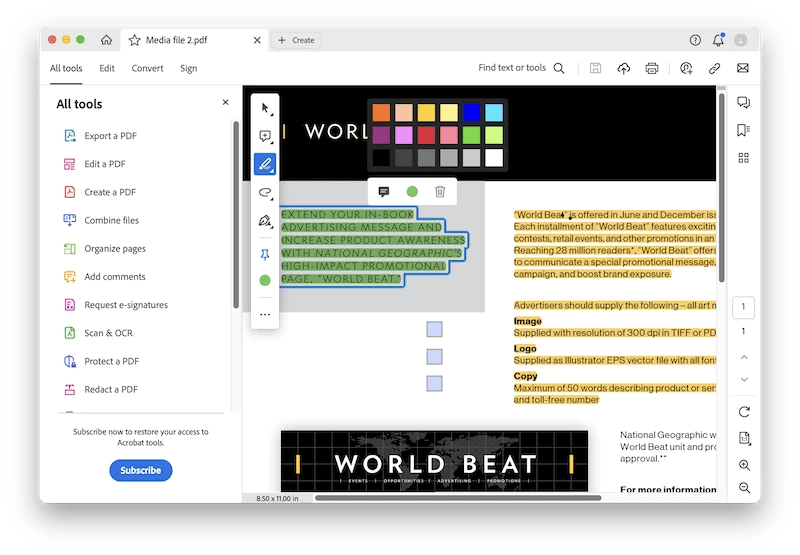Delete the selected highlight
800x555 pixels.
pyautogui.click(x=440, y=191)
